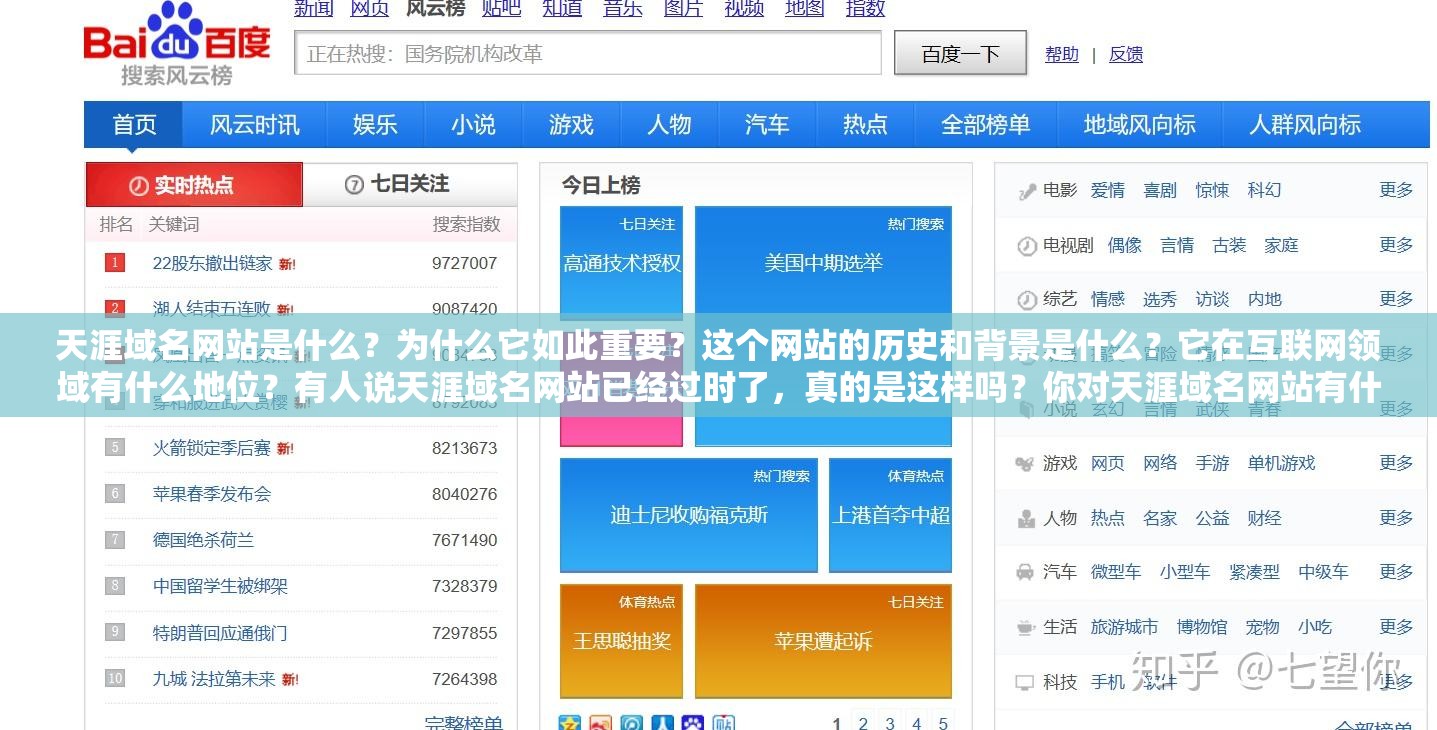This screenshot has width=1437, height=730.
Task: Click the cup icon beside 生活
Action: tap(1026, 628)
